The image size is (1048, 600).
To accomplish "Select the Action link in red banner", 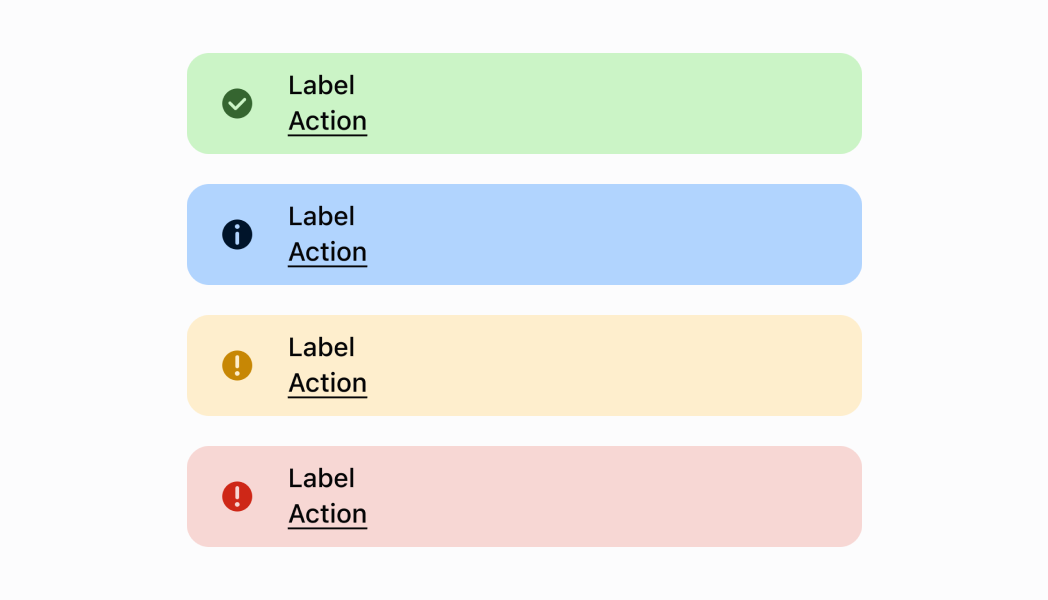I will [x=327, y=514].
